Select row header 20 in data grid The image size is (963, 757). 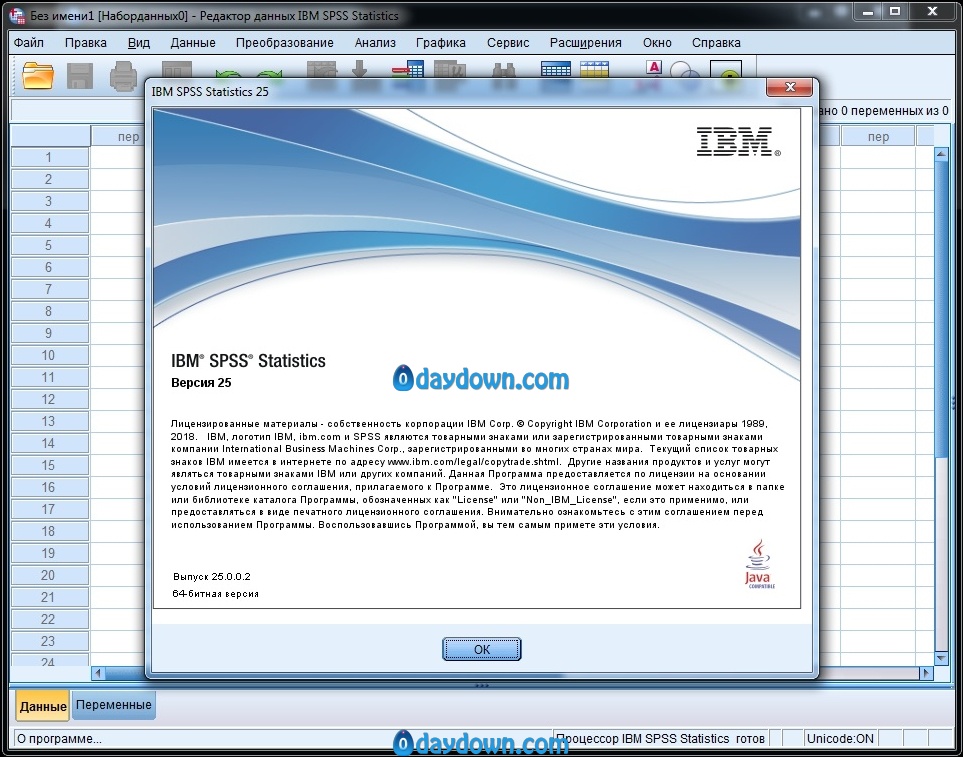click(x=49, y=575)
